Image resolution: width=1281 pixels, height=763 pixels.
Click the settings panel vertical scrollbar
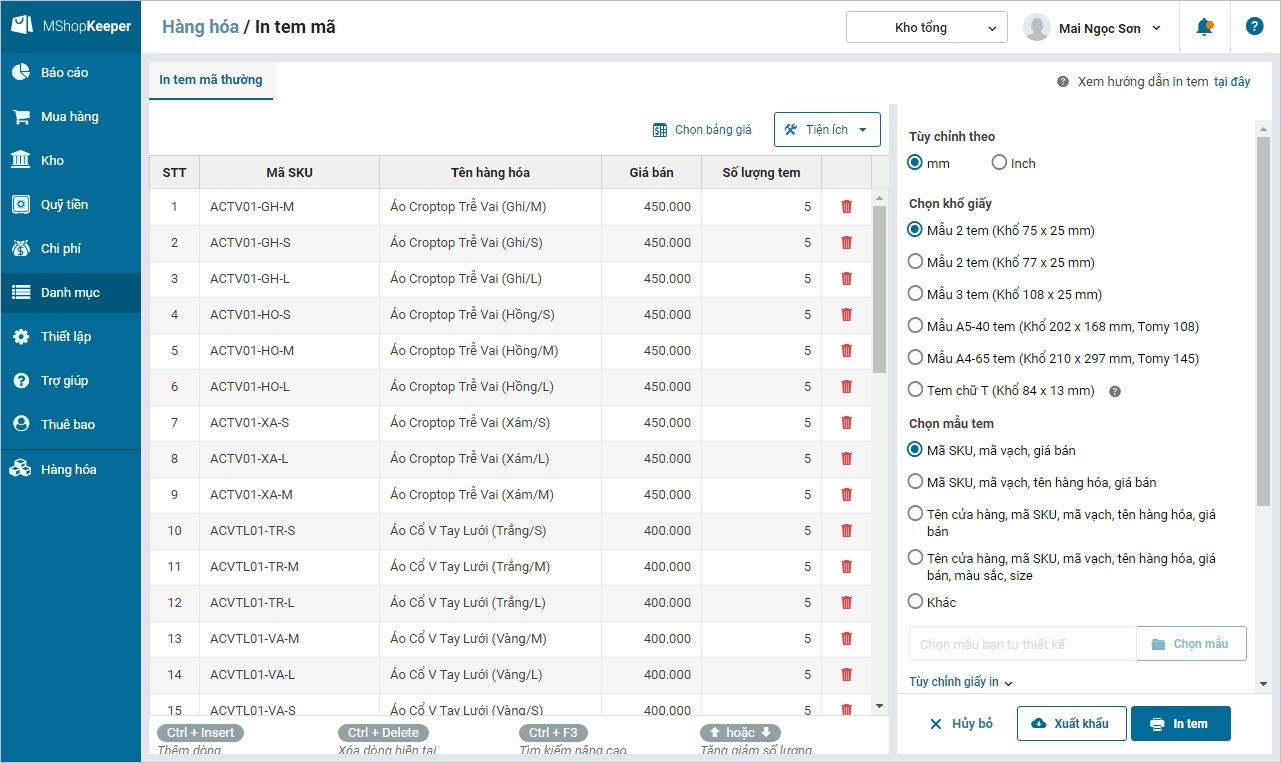1263,320
